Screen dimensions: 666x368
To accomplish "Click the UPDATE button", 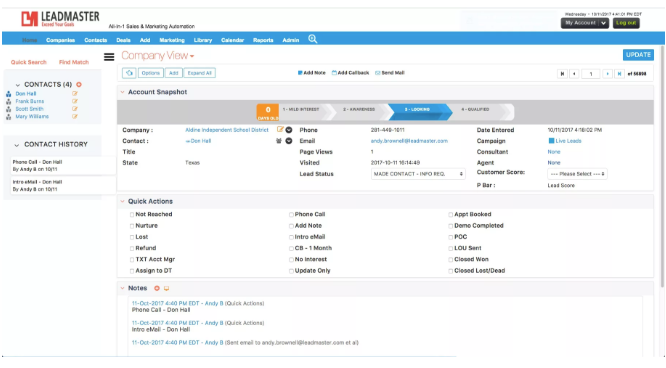I will pyautogui.click(x=638, y=55).
